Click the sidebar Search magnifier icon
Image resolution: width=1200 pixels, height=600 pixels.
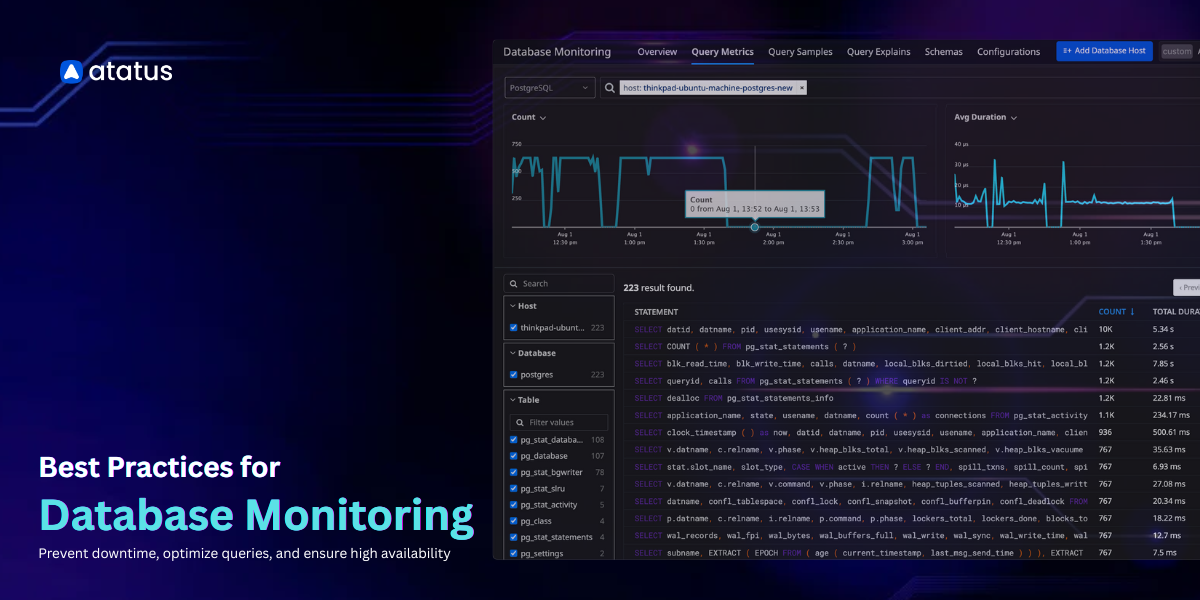[x=513, y=284]
